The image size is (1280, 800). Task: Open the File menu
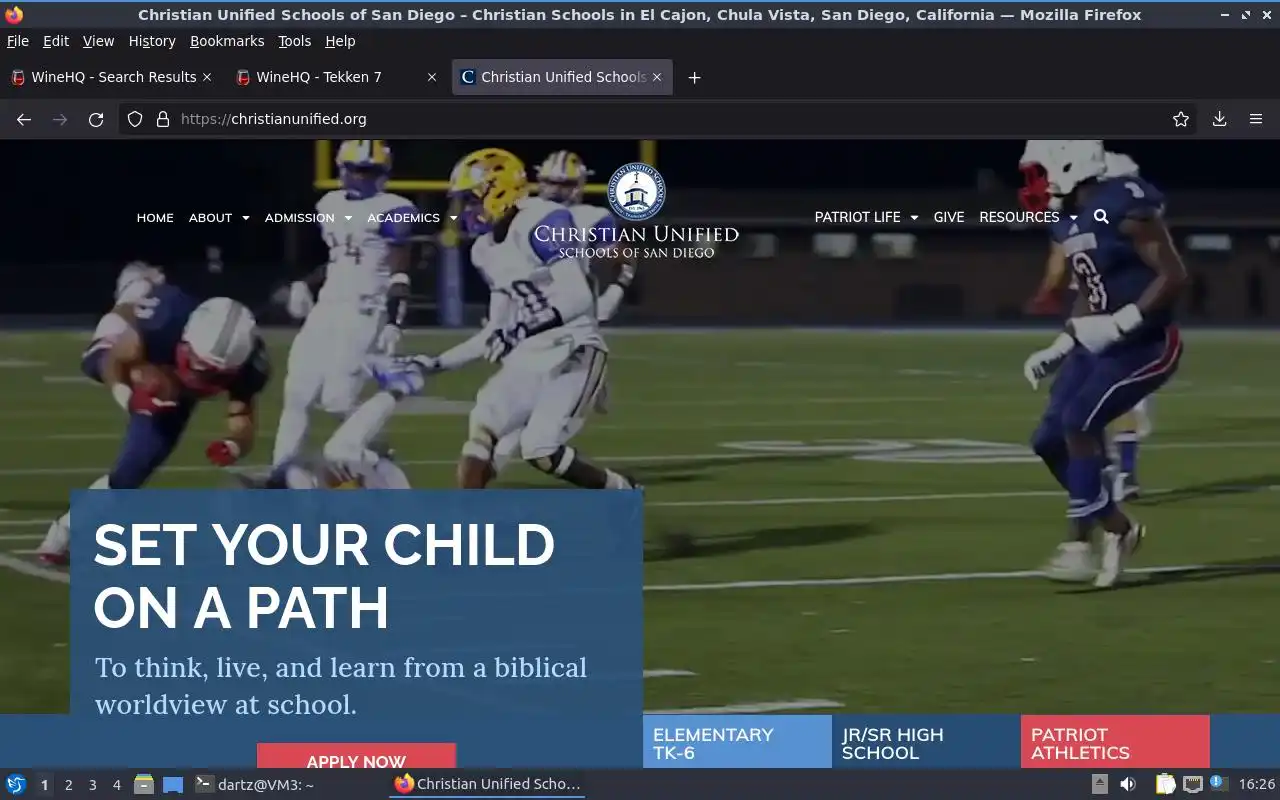[18, 41]
